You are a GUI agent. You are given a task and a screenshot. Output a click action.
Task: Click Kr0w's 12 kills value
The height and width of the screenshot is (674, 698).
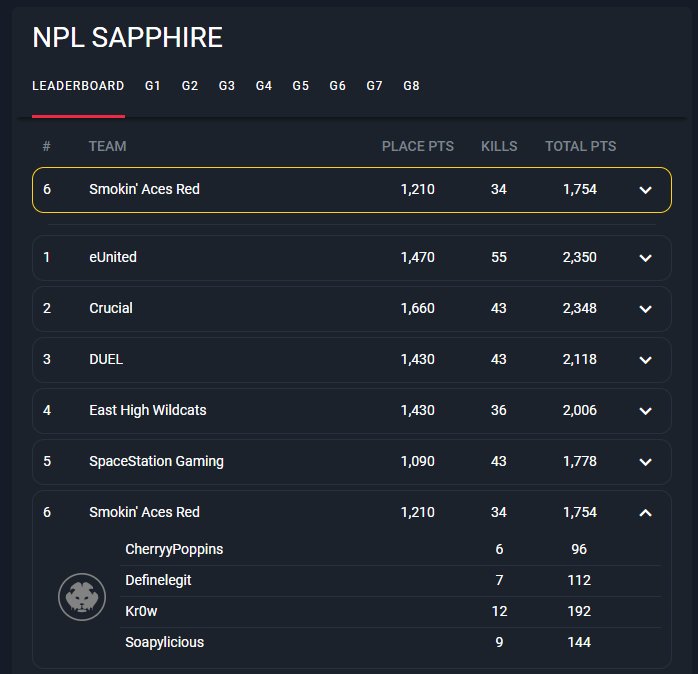pyautogui.click(x=499, y=611)
